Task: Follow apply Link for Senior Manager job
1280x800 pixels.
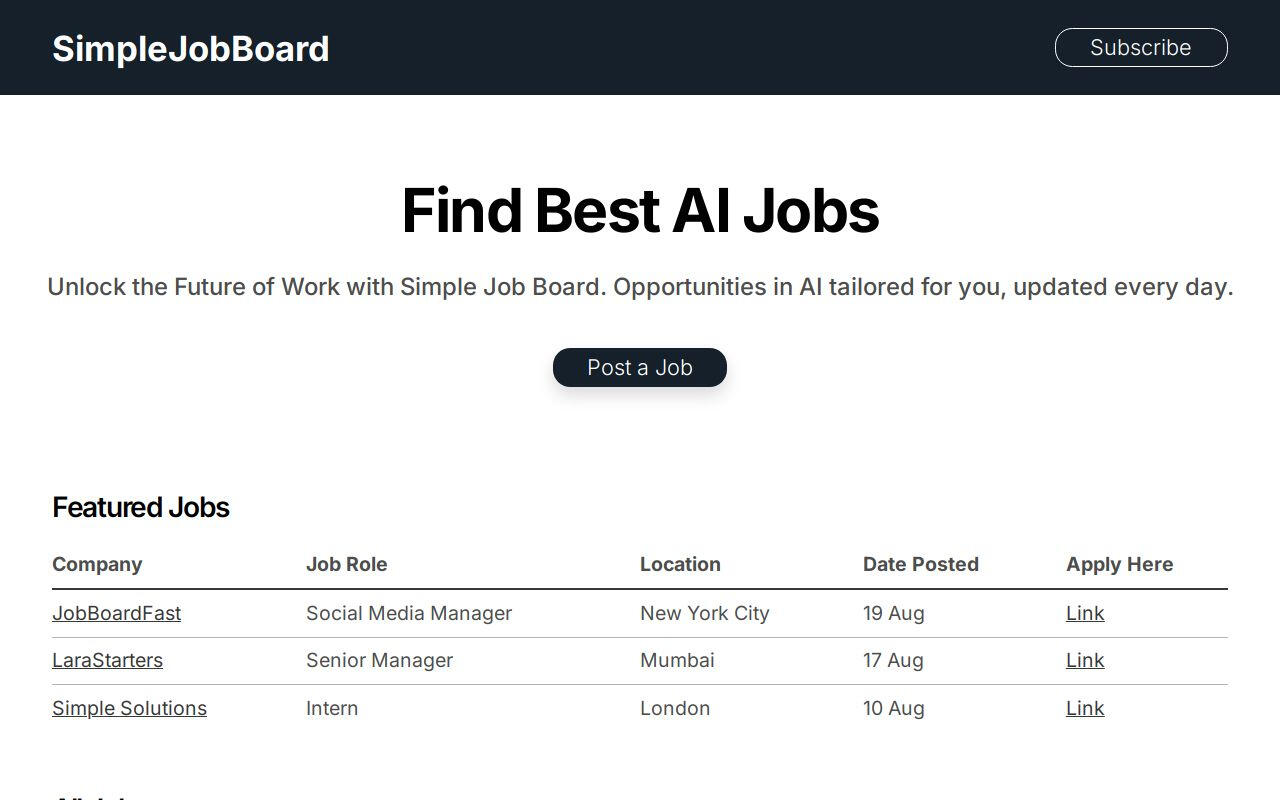Action: [1085, 660]
